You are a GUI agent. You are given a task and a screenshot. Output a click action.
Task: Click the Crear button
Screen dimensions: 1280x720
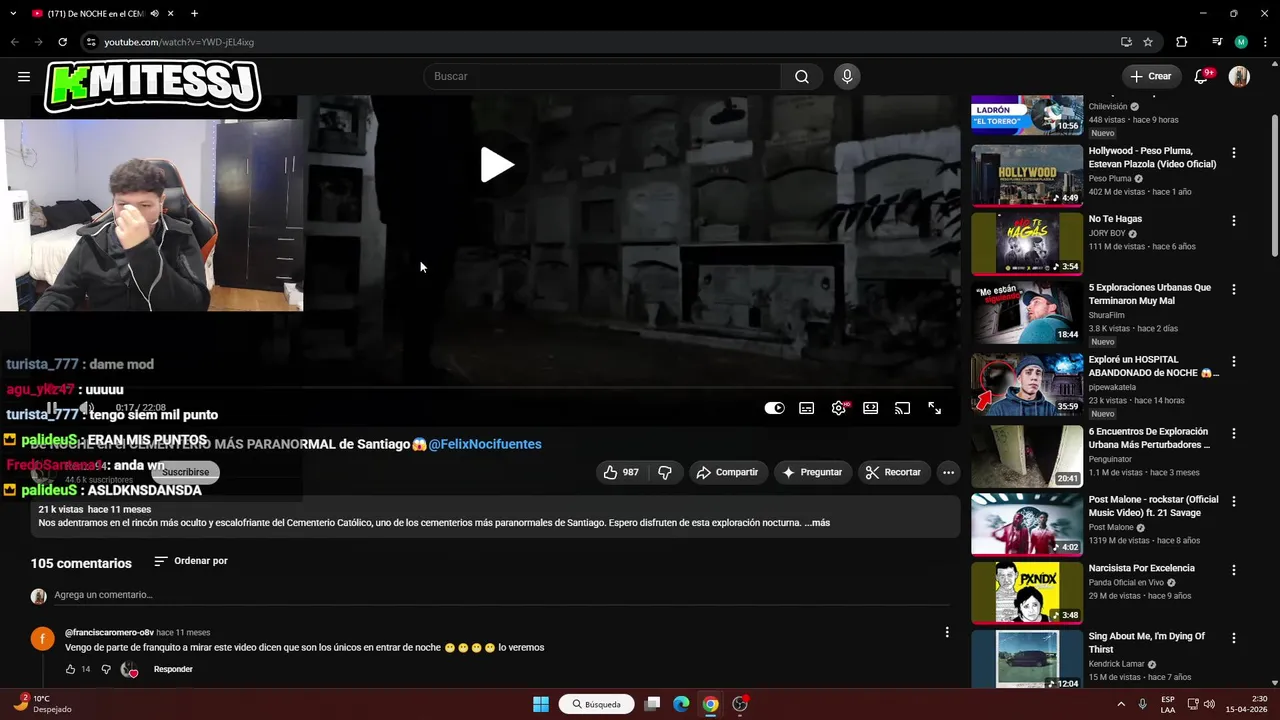tap(1150, 76)
